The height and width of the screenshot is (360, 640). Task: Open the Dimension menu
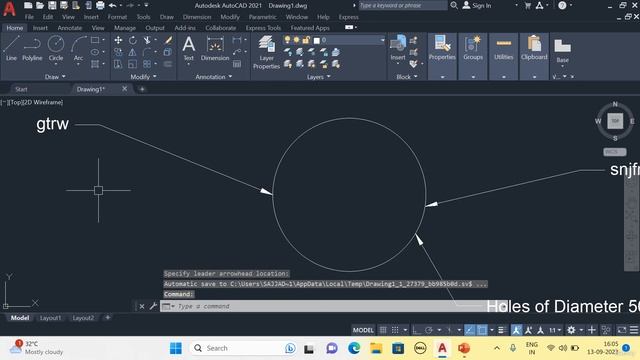point(197,17)
